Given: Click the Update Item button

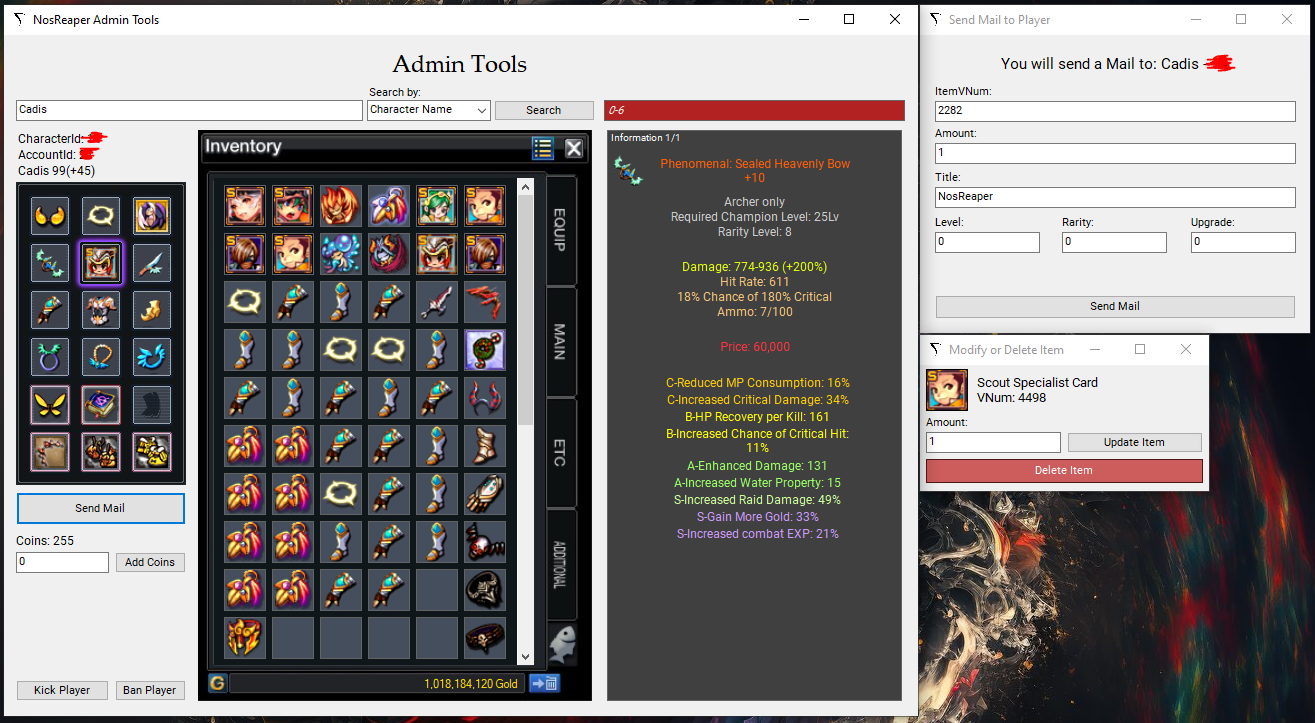Looking at the screenshot, I should 1135,442.
